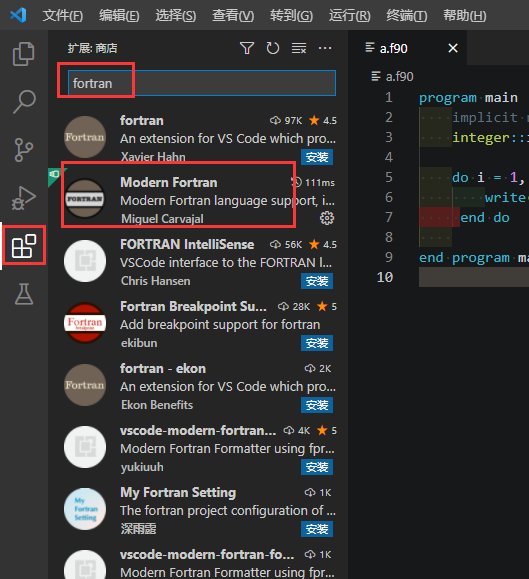
Task: Click publisher name 深雨霊
Action: click(138, 529)
